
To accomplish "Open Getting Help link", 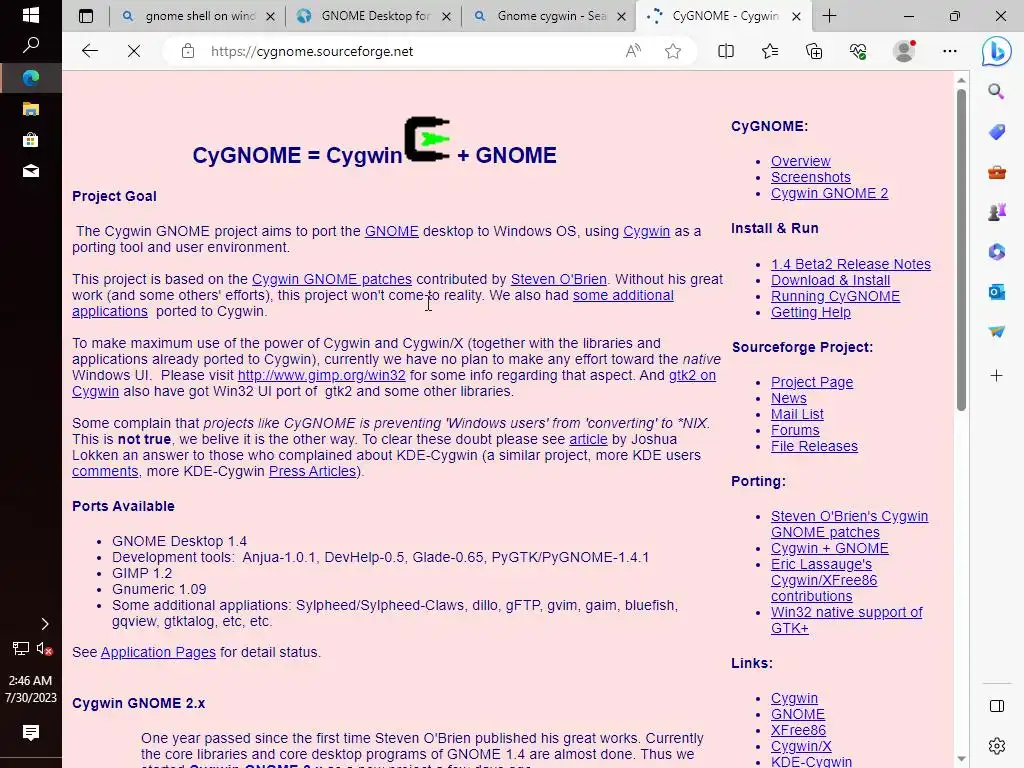I will click(810, 312).
